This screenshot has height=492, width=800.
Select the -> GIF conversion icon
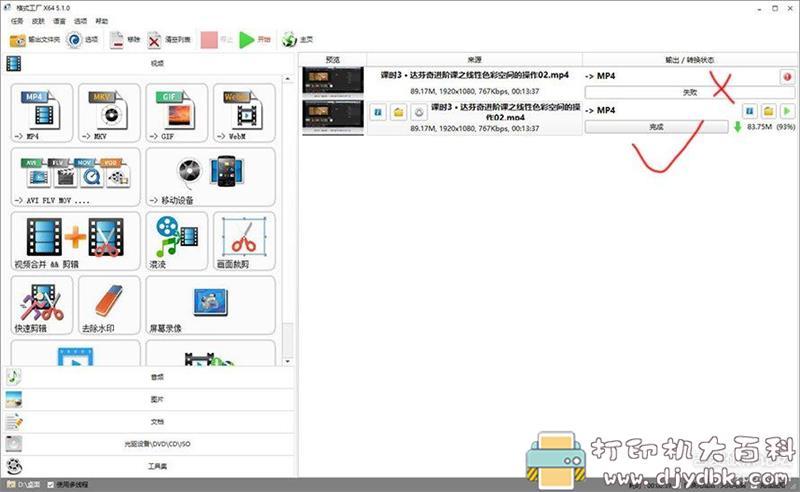pyautogui.click(x=176, y=113)
